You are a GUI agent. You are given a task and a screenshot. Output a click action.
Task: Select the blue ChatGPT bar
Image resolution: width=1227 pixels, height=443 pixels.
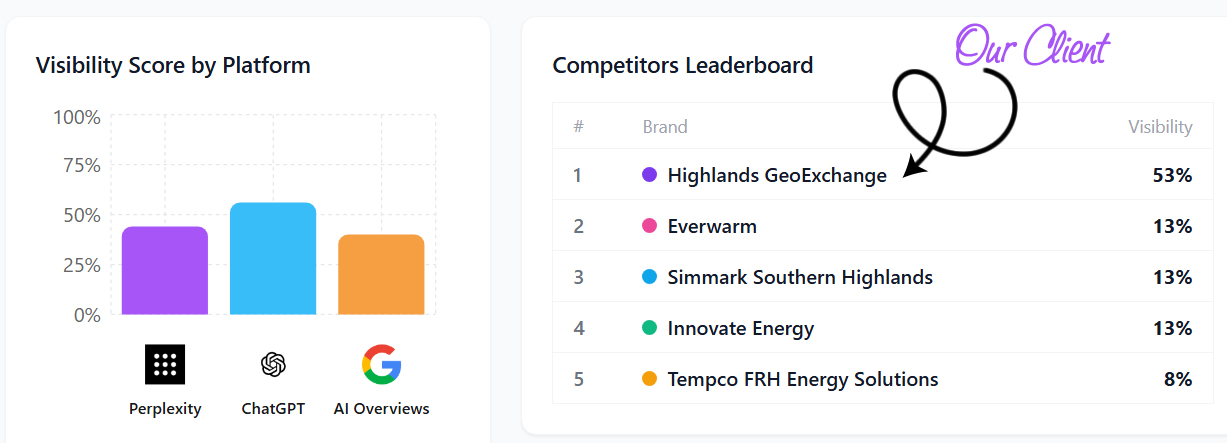click(x=273, y=259)
